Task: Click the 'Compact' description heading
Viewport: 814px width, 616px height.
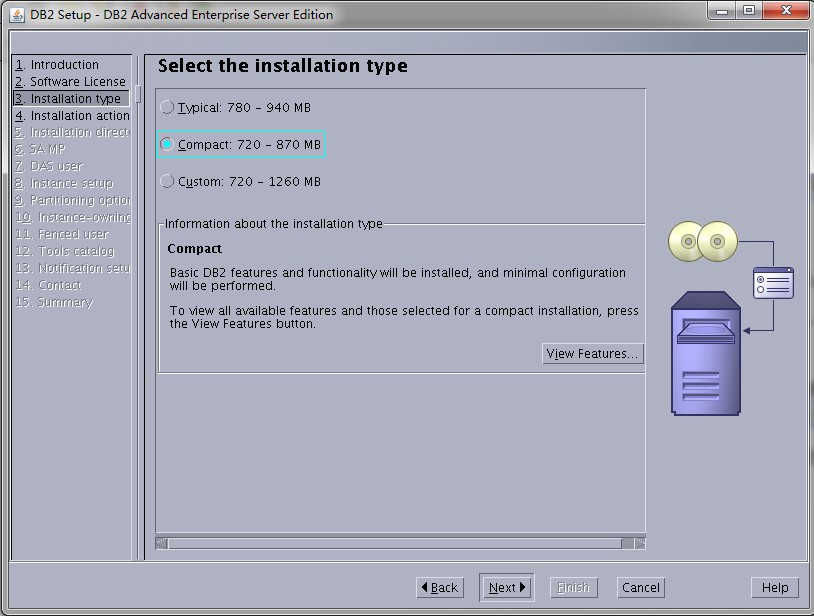Action: 194,249
